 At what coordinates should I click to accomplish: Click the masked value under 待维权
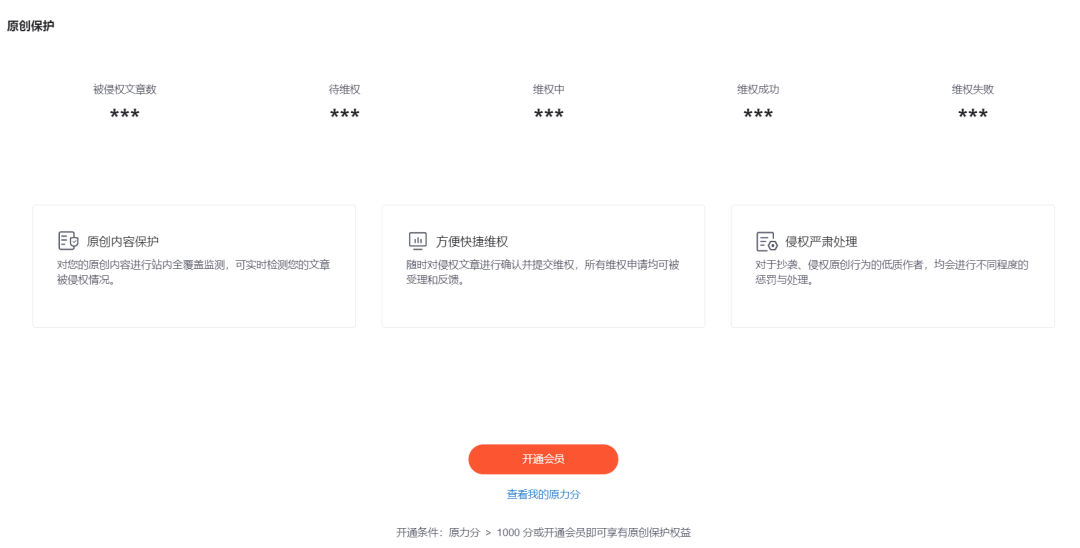(x=344, y=114)
